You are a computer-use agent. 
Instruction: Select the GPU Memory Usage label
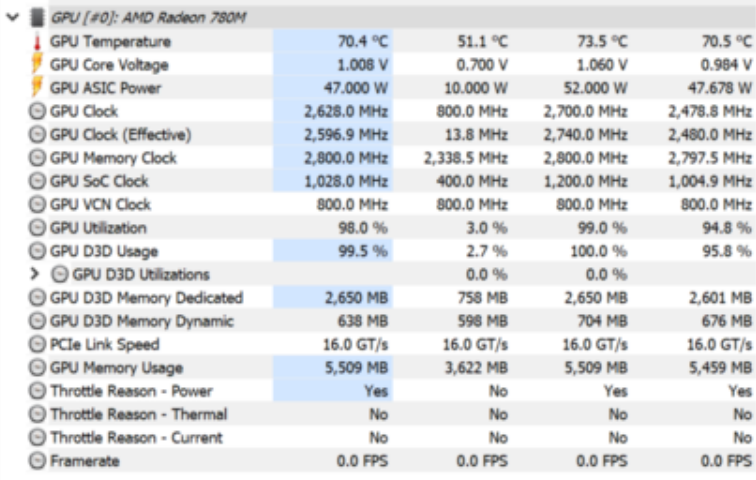pyautogui.click(x=117, y=368)
